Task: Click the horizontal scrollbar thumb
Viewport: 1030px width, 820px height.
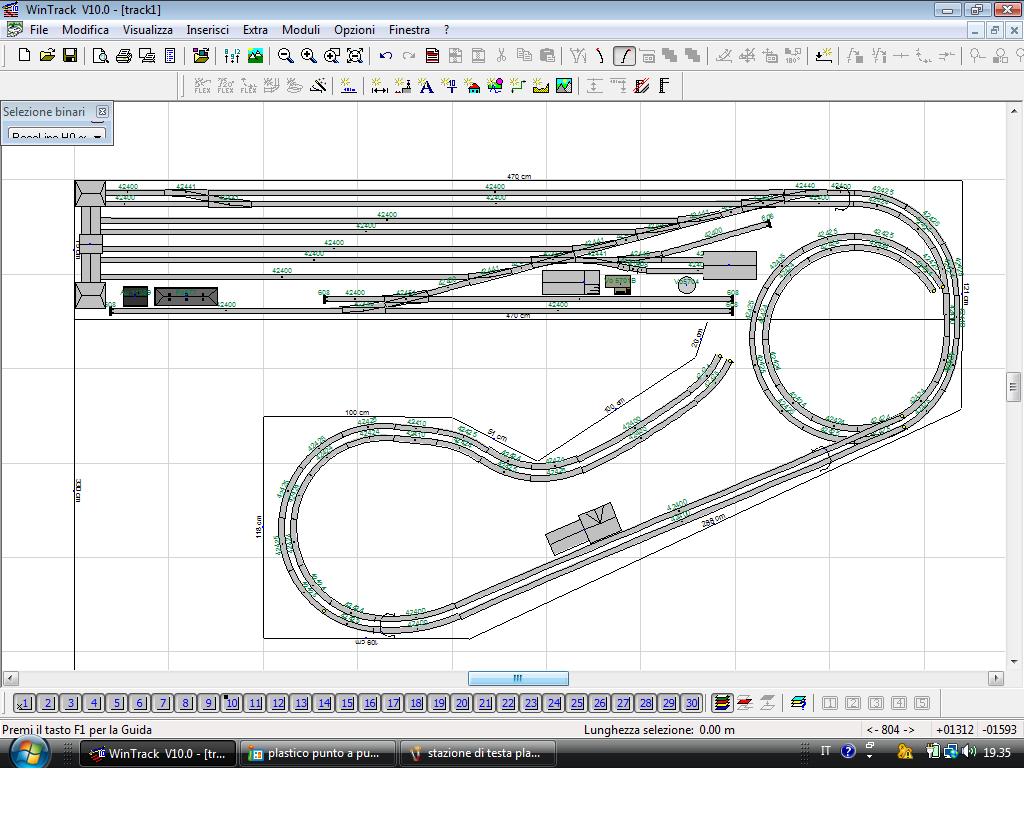Action: point(518,678)
